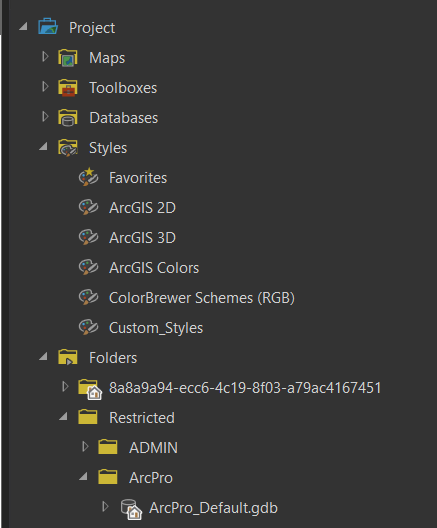Click the Custom_Styles palette icon
The width and height of the screenshot is (437, 528).
click(88, 327)
